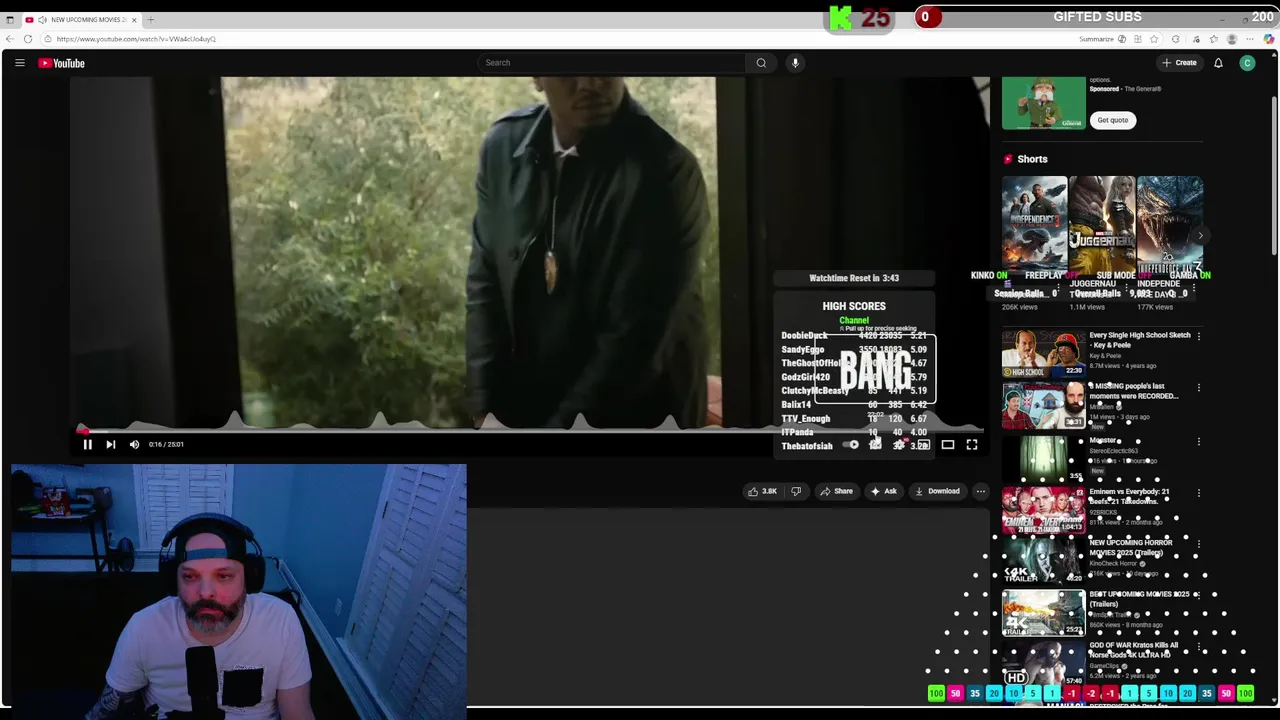Open the Copilot sidebar icon

point(1269,39)
